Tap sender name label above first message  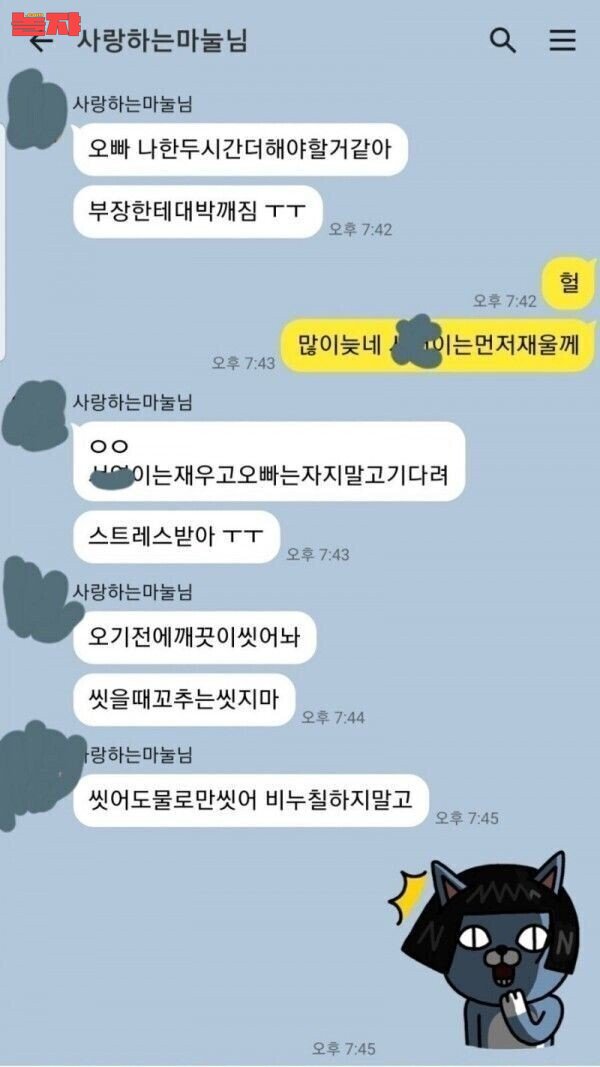tap(133, 103)
